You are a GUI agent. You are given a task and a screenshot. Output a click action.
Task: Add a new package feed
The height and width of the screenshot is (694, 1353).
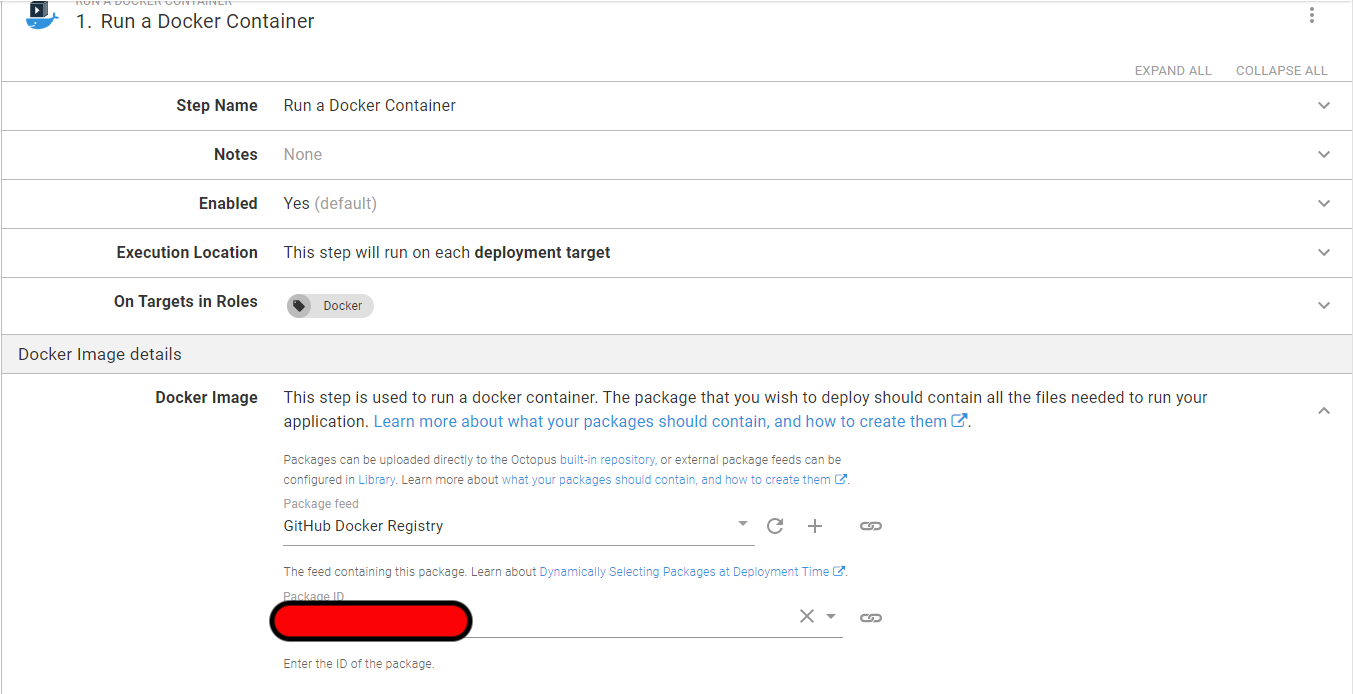tap(815, 525)
